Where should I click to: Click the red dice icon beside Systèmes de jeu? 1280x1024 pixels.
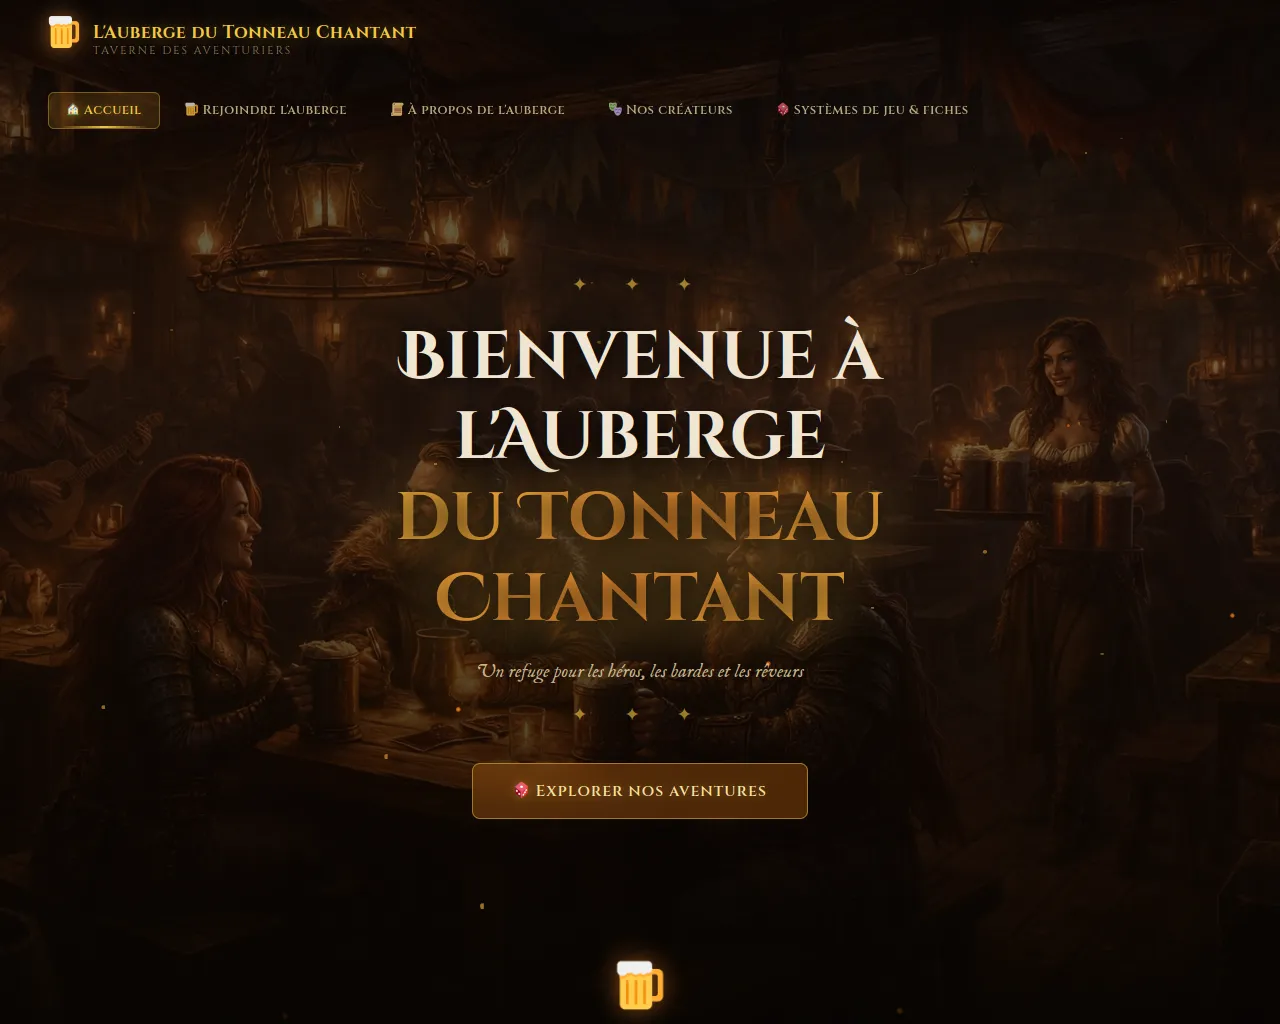point(783,109)
